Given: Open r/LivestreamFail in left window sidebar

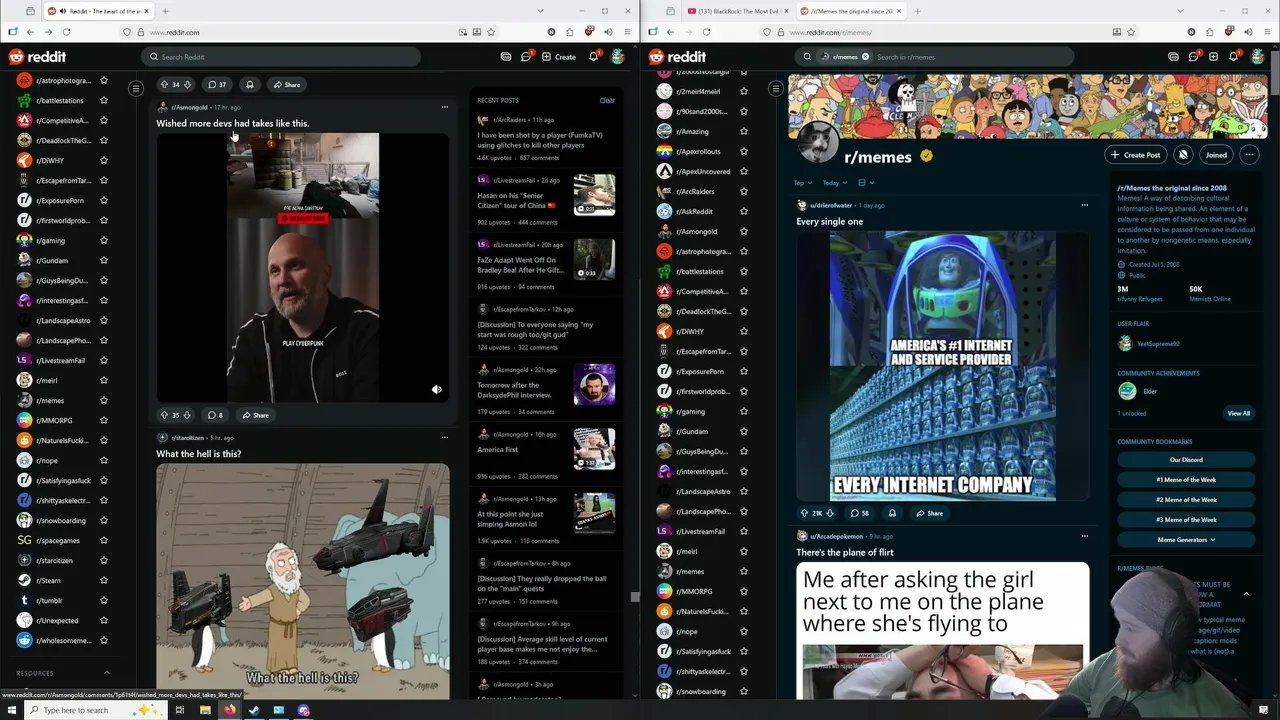Looking at the screenshot, I should coord(61,361).
